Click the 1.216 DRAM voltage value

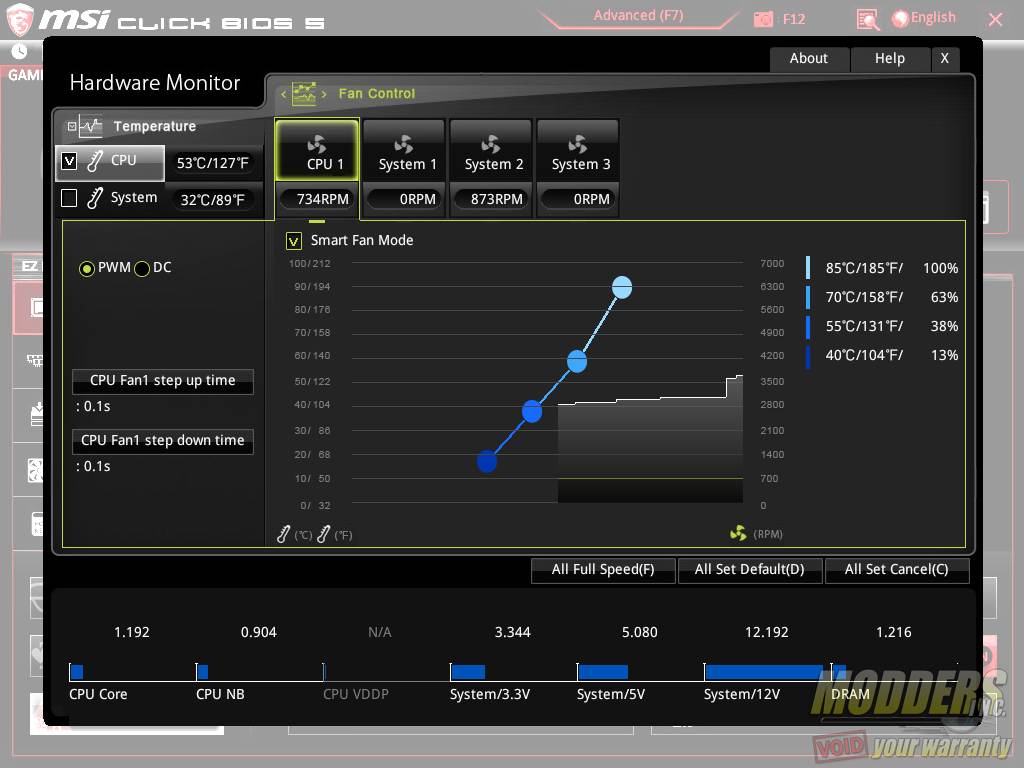click(893, 632)
